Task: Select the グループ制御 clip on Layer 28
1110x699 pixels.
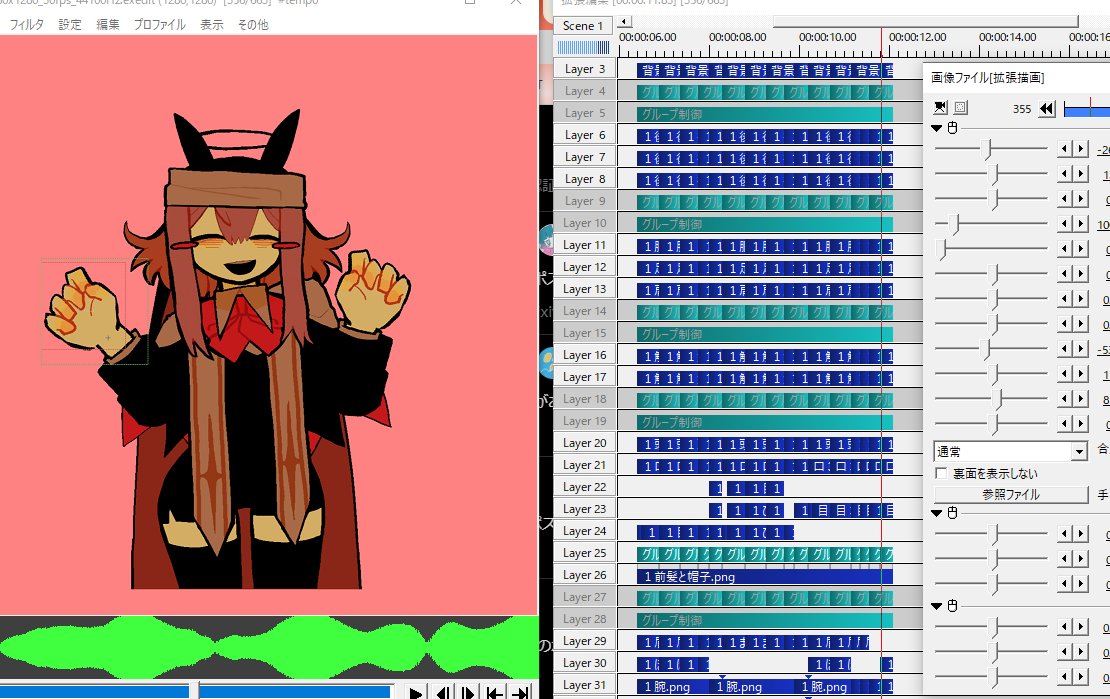Action: click(x=765, y=620)
